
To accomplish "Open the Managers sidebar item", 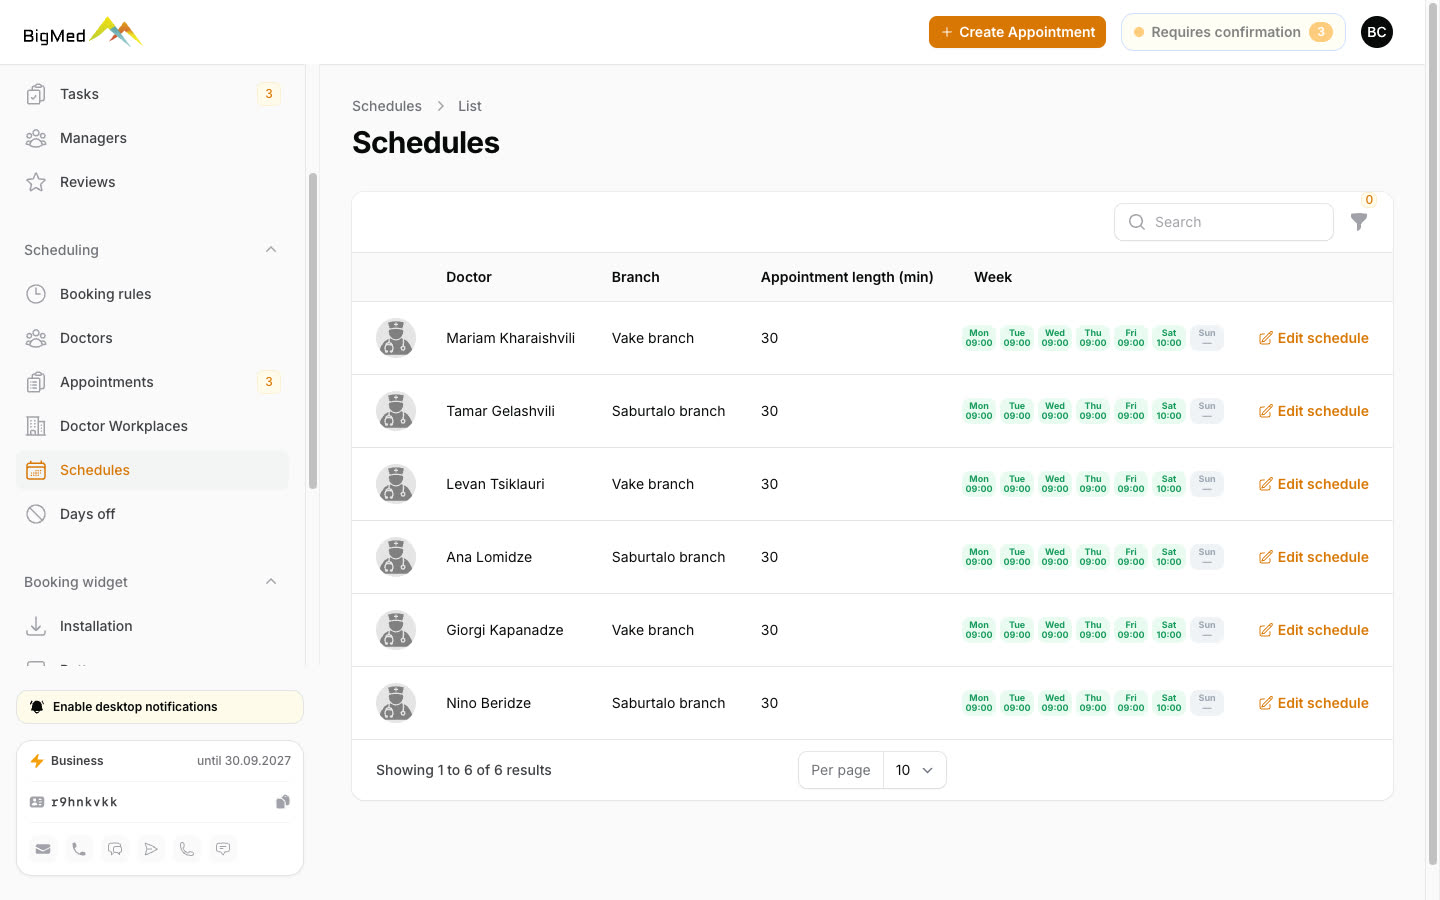I will pos(152,138).
